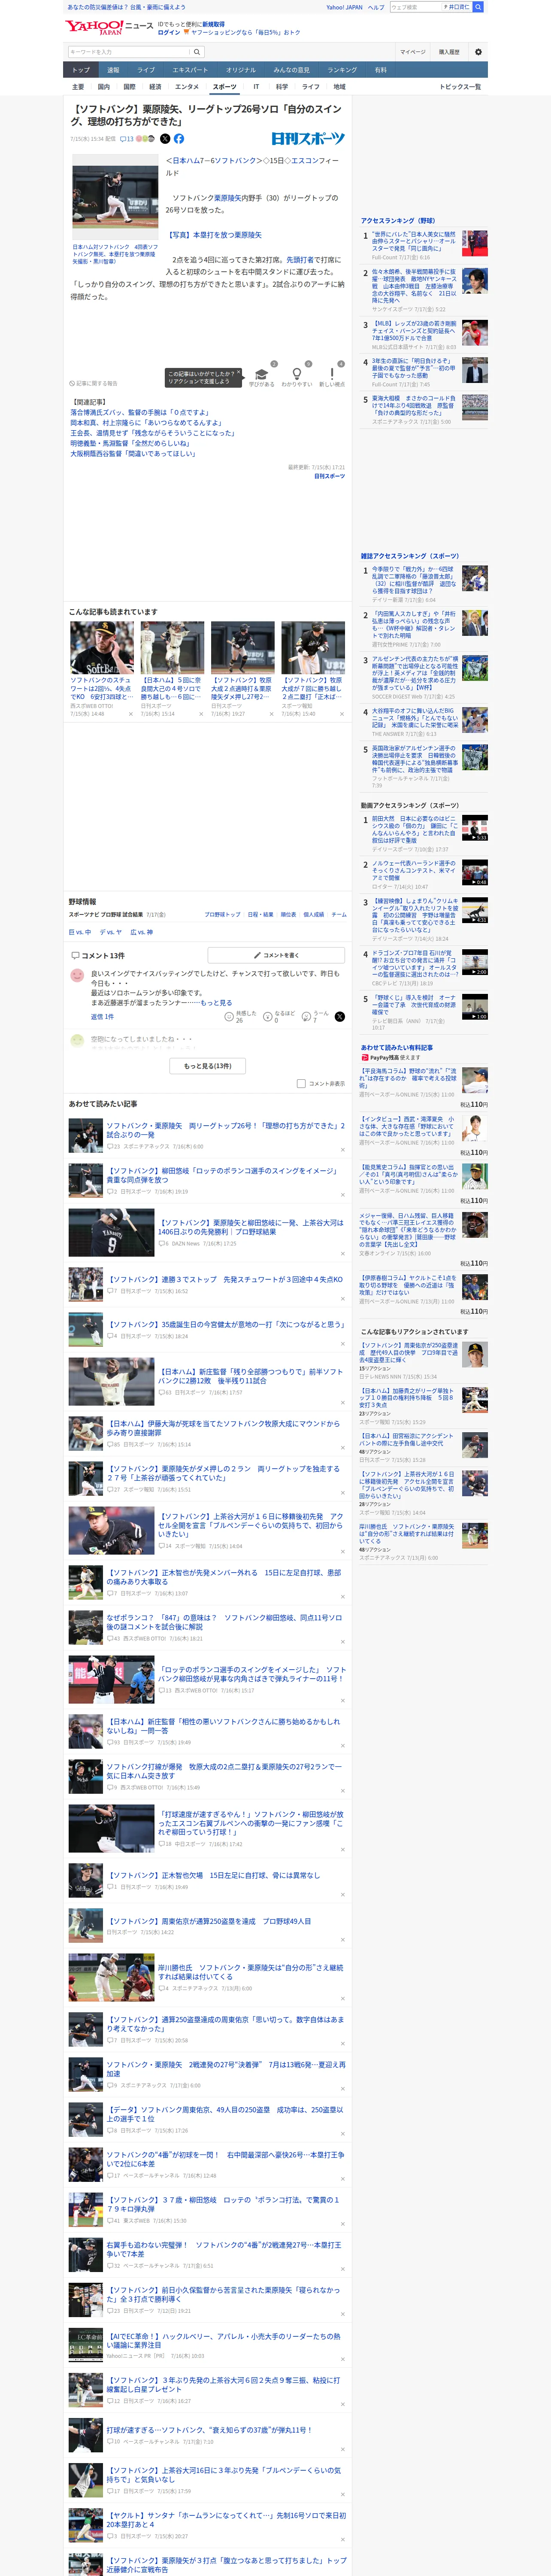Screen dimensions: 551x2576
Task: Open エンタメ category in sub navigation
Action: [187, 87]
